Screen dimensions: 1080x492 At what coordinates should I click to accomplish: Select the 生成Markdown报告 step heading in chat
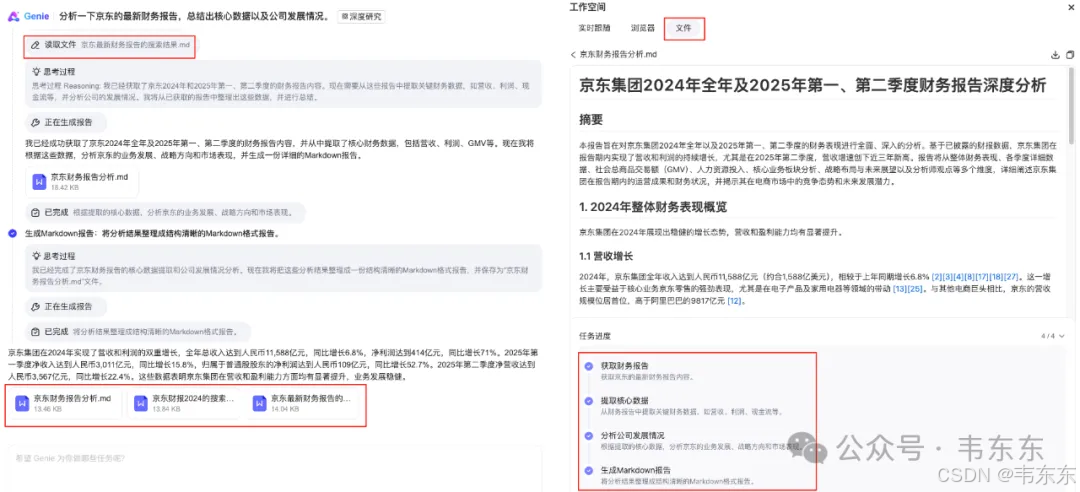[x=152, y=234]
